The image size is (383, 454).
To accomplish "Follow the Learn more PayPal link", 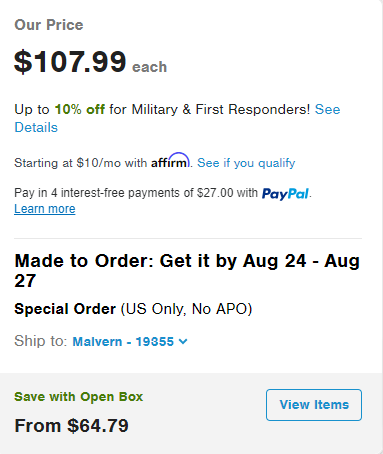I will click(x=45, y=209).
